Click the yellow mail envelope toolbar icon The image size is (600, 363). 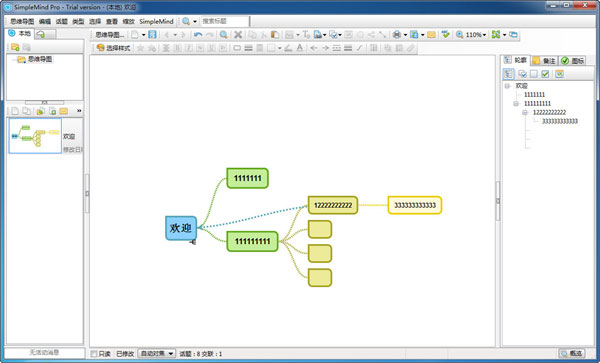click(x=431, y=35)
